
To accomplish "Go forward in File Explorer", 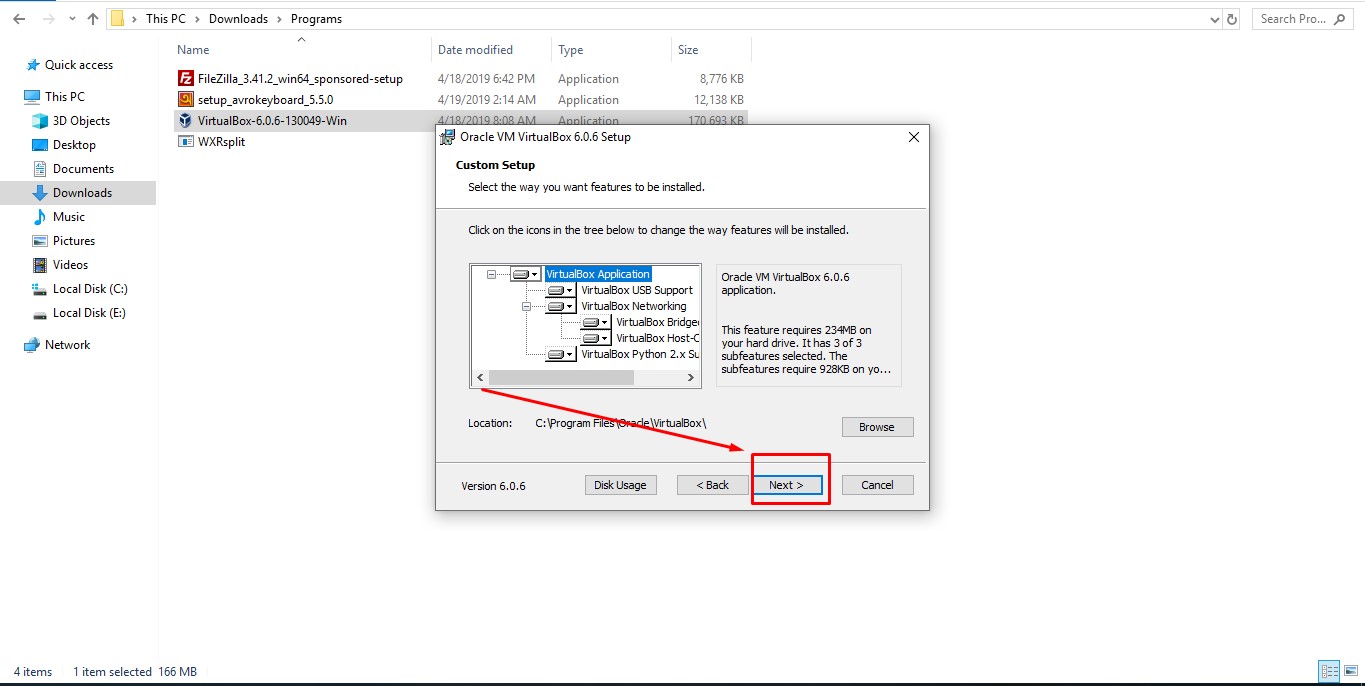I will click(49, 19).
